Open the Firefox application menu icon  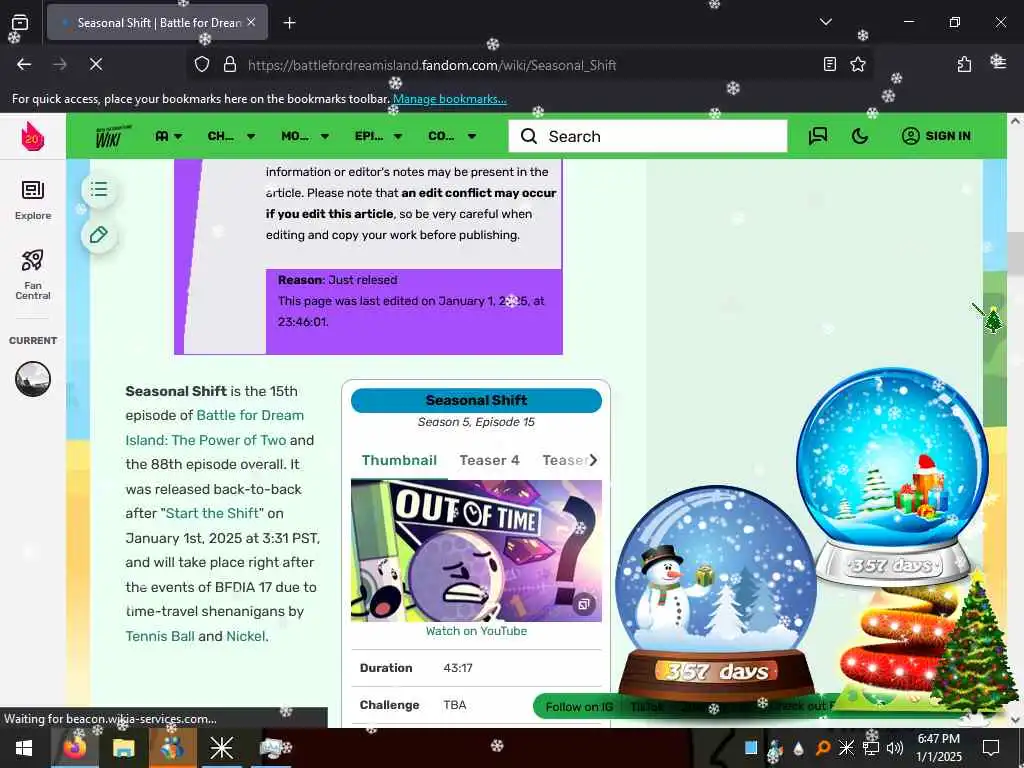998,63
